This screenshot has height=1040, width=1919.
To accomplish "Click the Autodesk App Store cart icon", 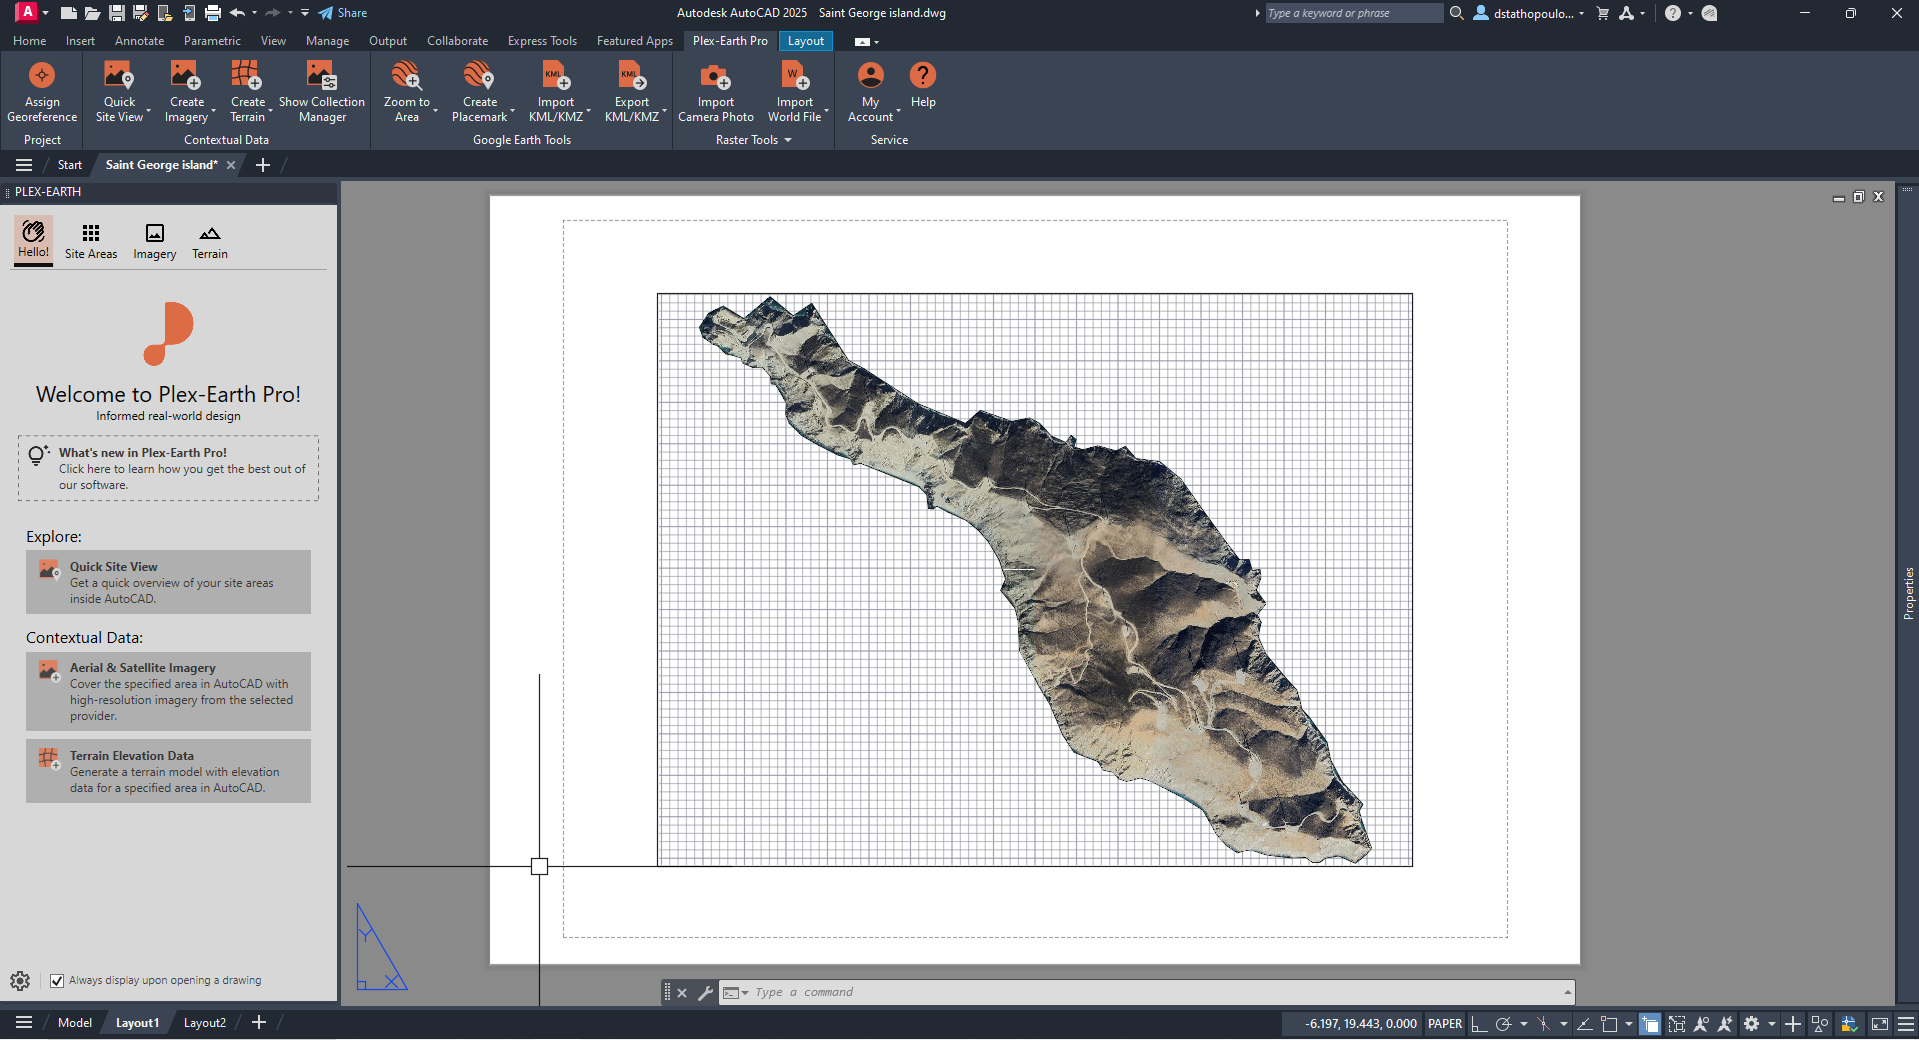I will tap(1603, 13).
